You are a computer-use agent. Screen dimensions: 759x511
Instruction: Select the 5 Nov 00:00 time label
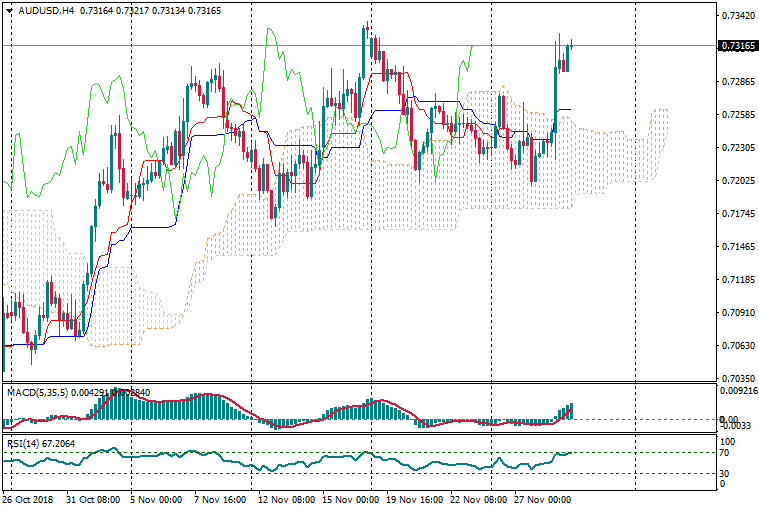(156, 499)
